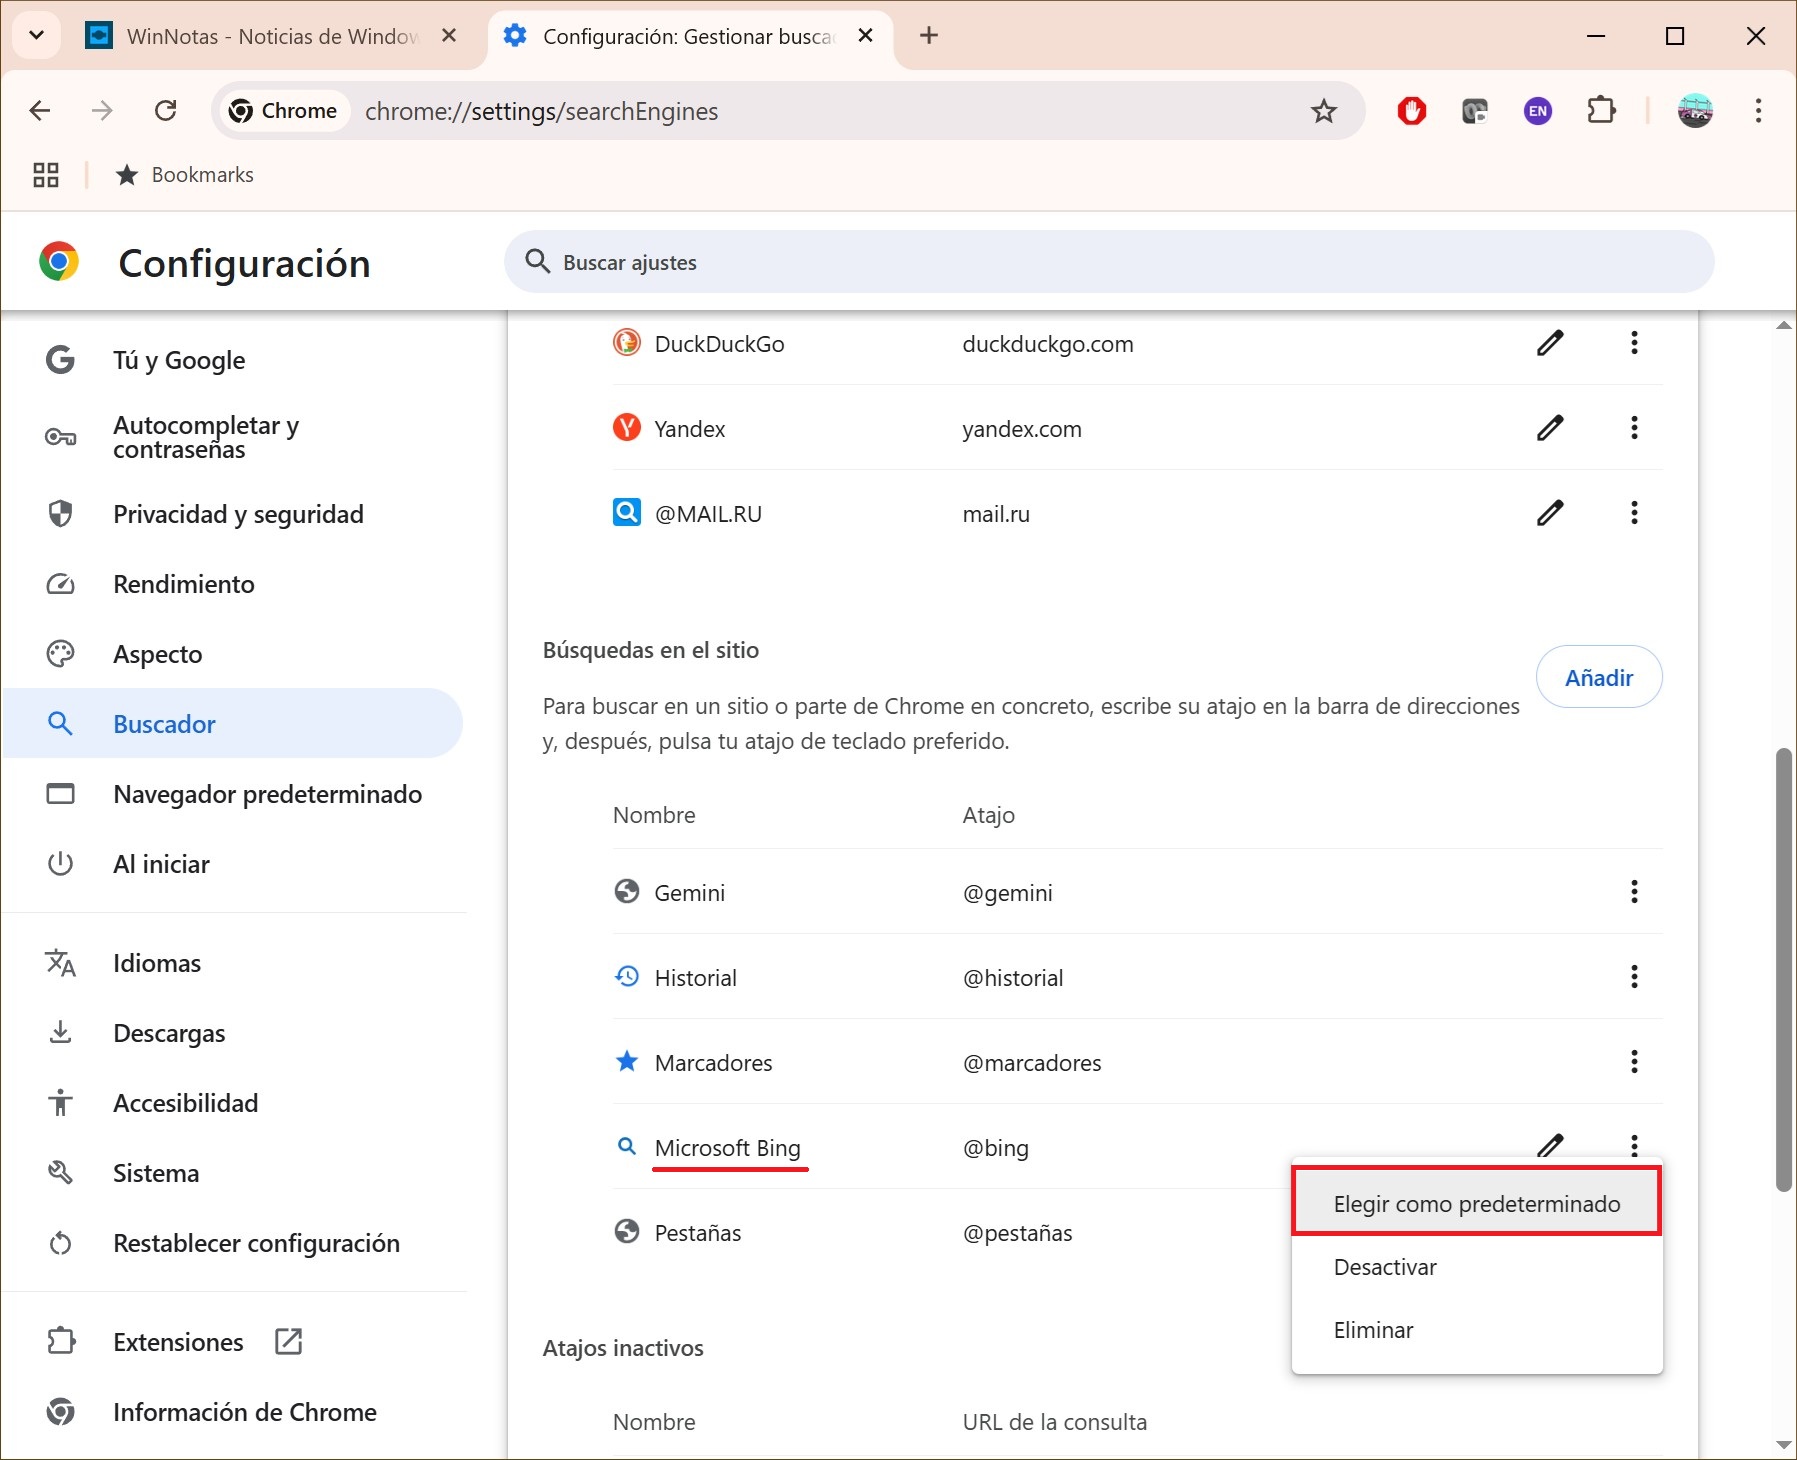Click the page vertical scrollbar thumb
1797x1460 pixels.
pos(1784,968)
